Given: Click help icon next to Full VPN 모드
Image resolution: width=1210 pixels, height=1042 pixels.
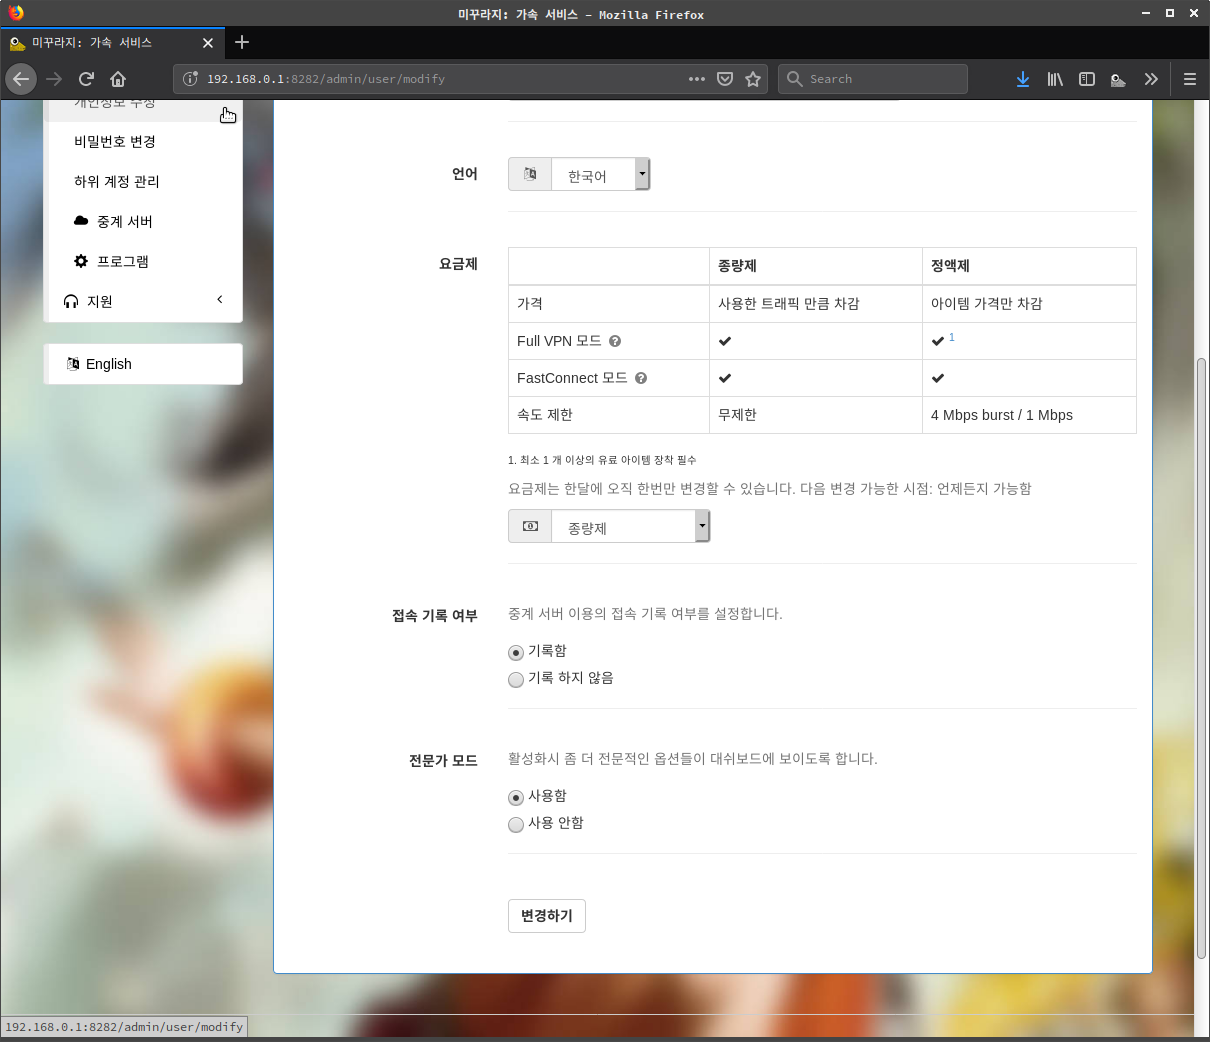Looking at the screenshot, I should [615, 341].
